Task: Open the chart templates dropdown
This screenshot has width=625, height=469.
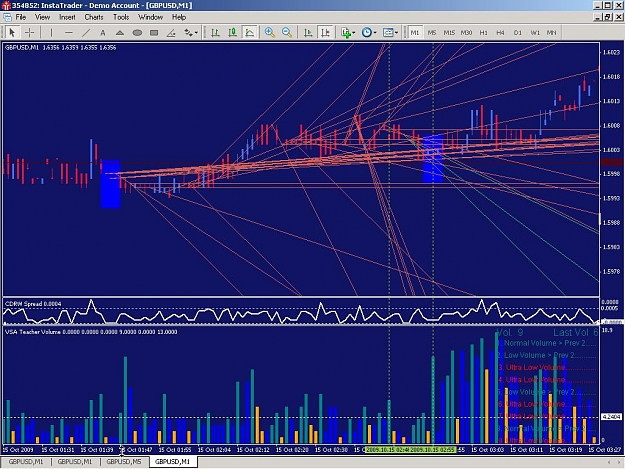Action: (390, 33)
